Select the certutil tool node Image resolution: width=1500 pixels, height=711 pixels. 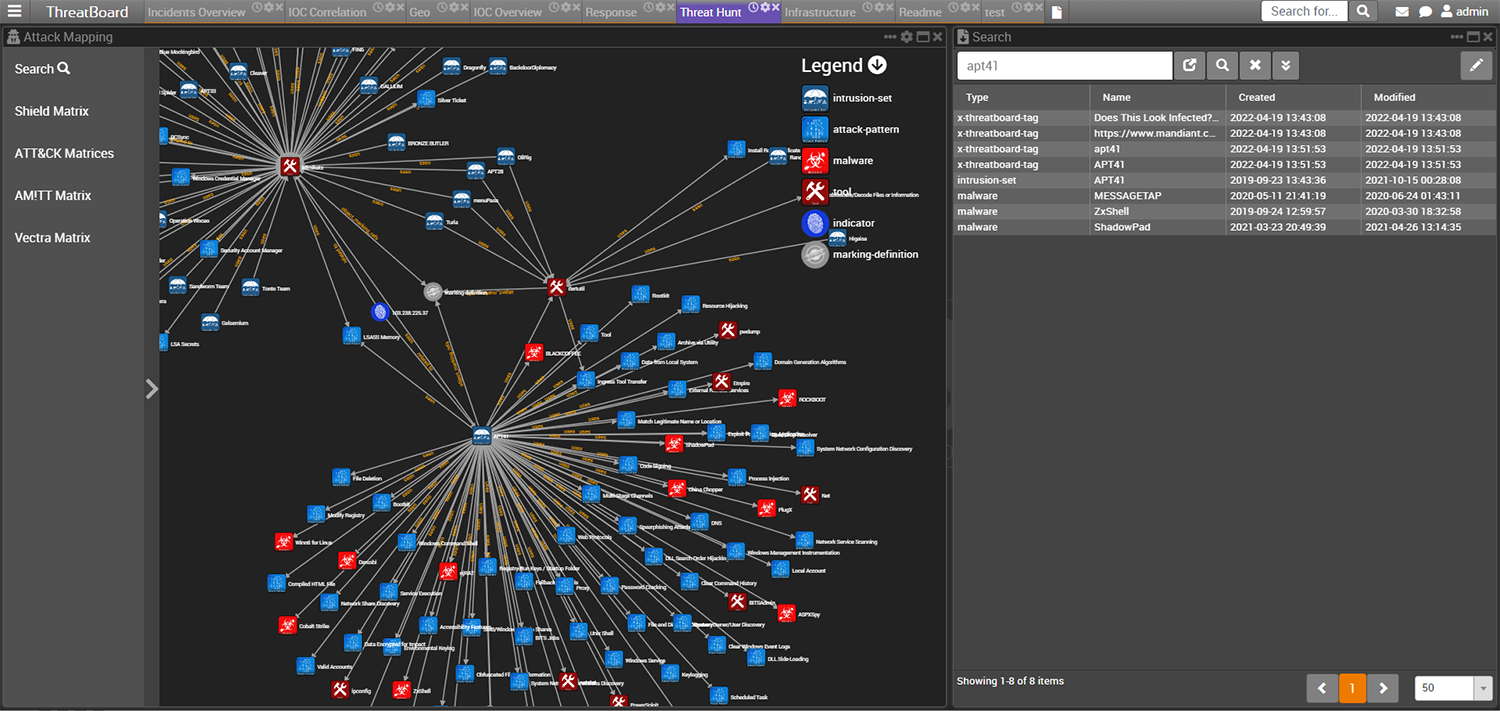(x=557, y=287)
